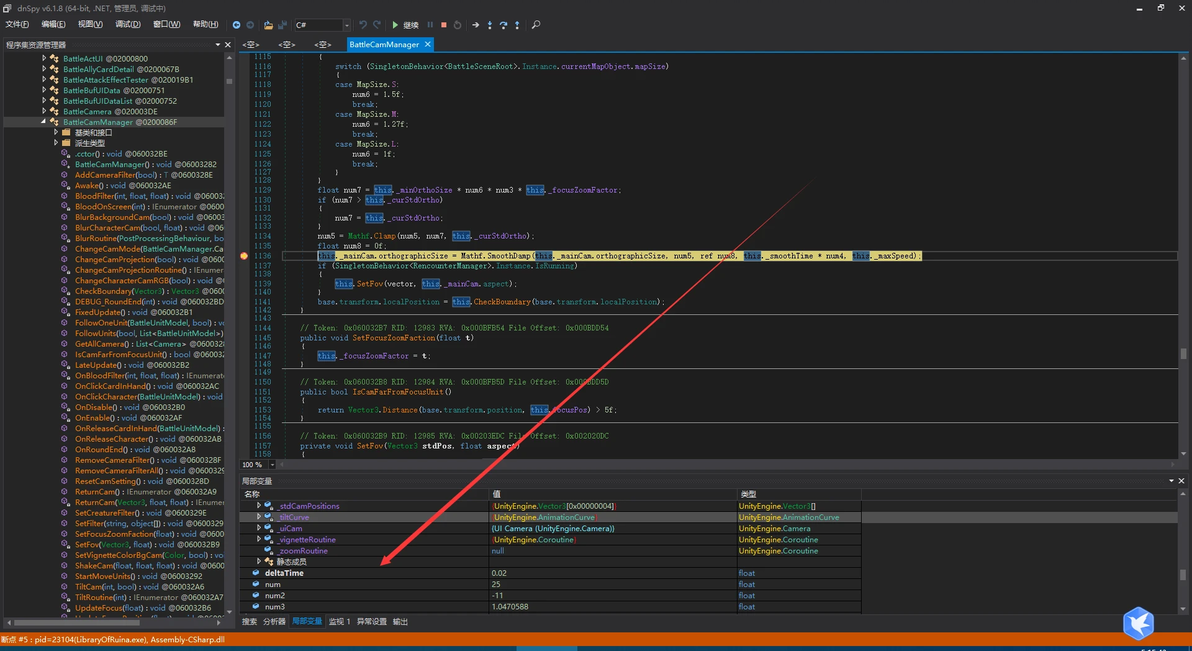Stop debugging with the red square icon
1192x651 pixels.
[444, 25]
